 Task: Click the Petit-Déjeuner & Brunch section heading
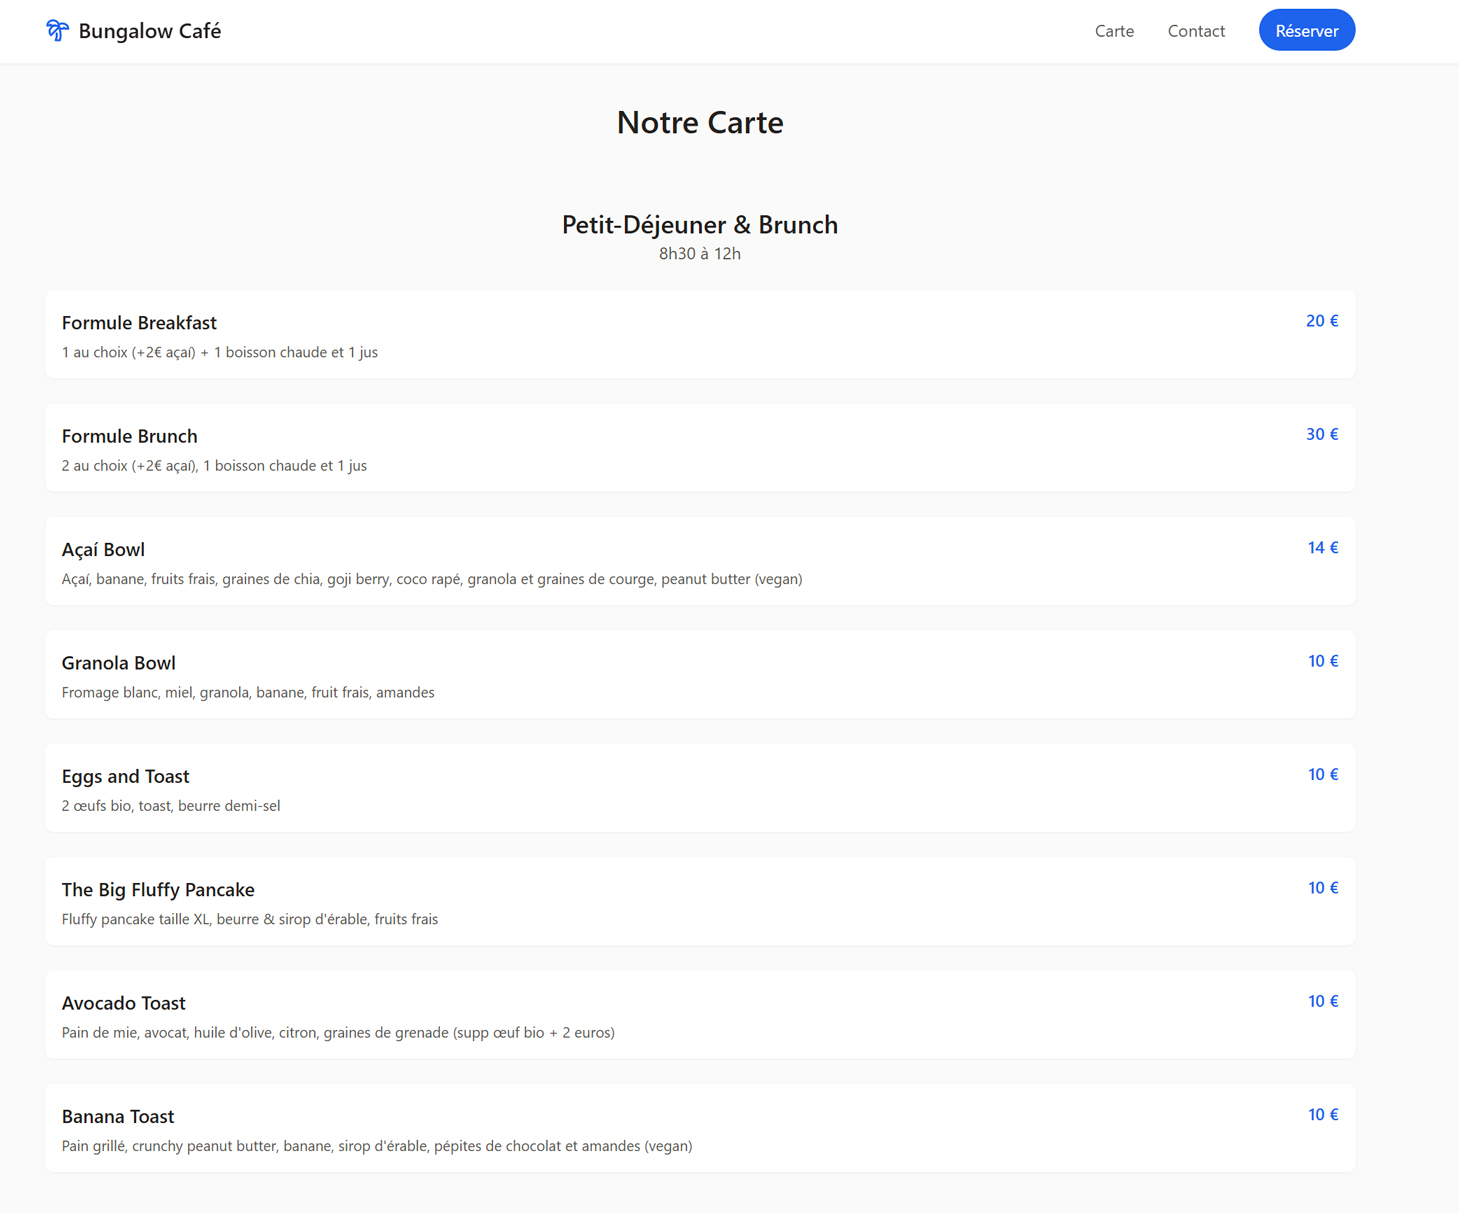pos(699,224)
